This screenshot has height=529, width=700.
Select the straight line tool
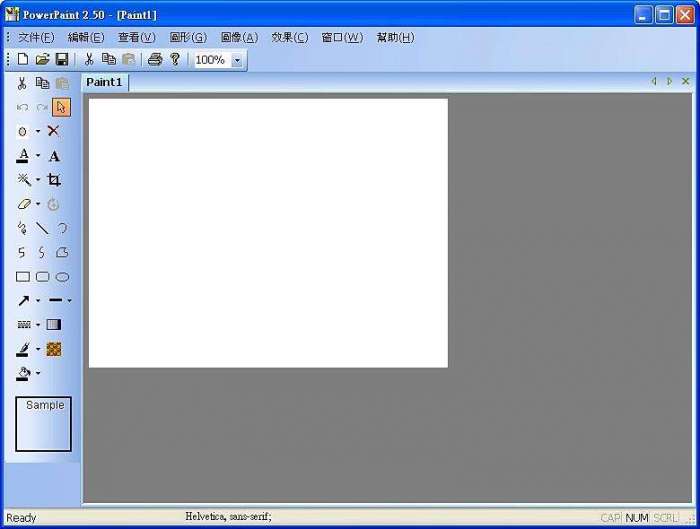[x=42, y=228]
